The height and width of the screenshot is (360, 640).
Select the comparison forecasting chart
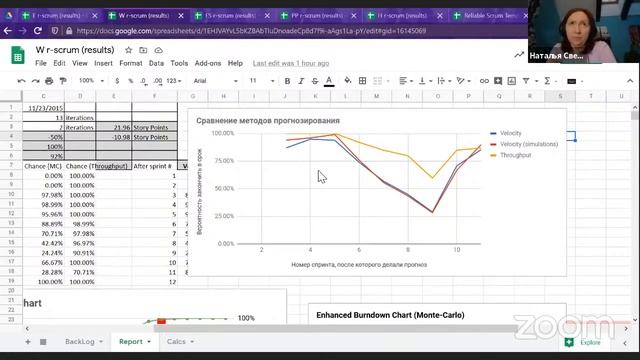[x=377, y=192]
